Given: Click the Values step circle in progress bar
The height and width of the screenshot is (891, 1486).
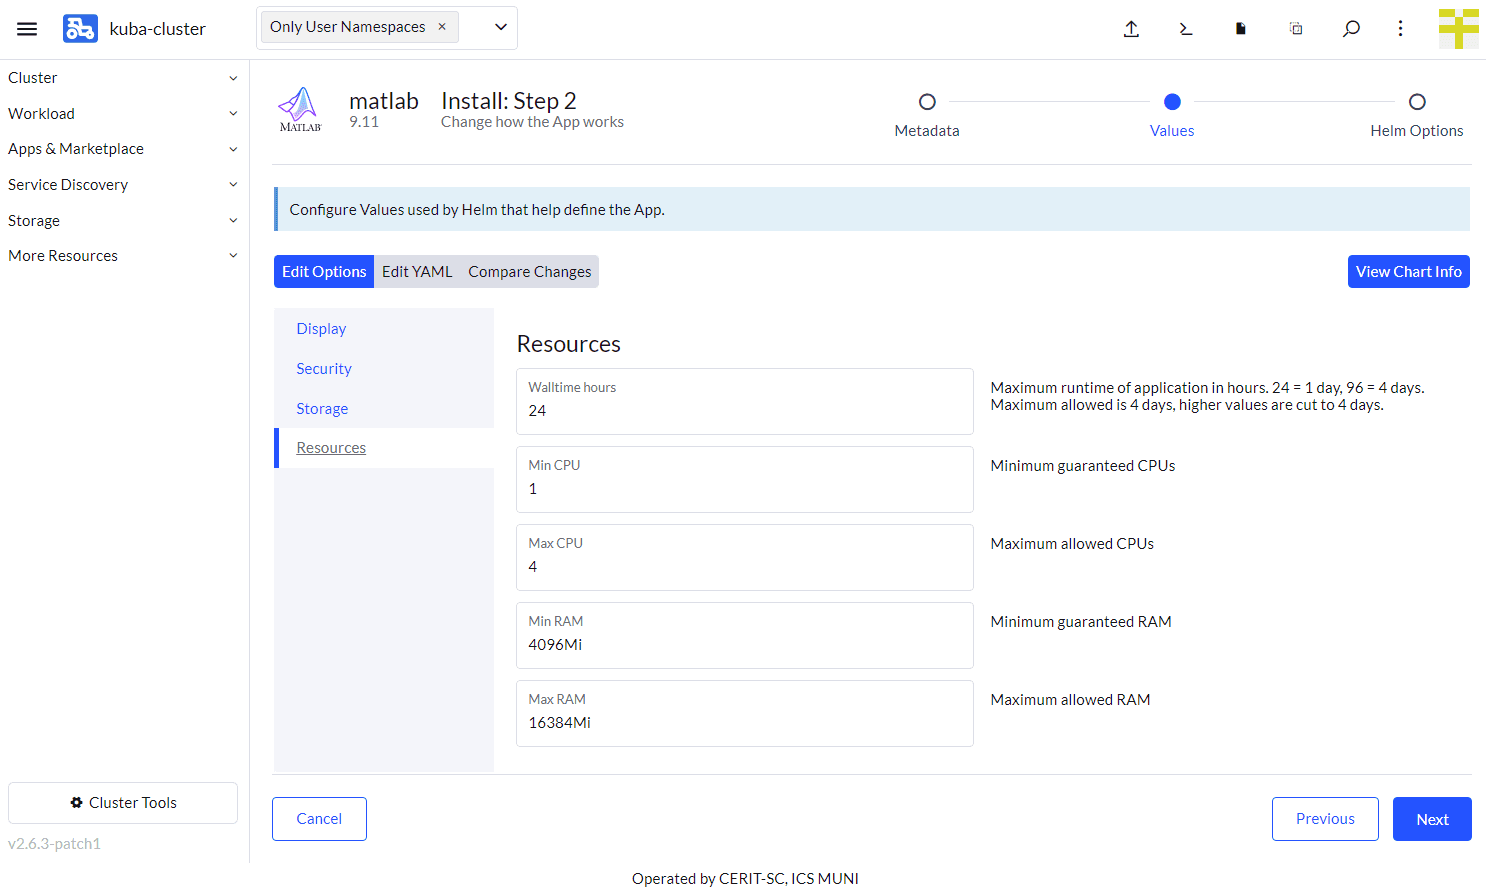Looking at the screenshot, I should (x=1172, y=101).
